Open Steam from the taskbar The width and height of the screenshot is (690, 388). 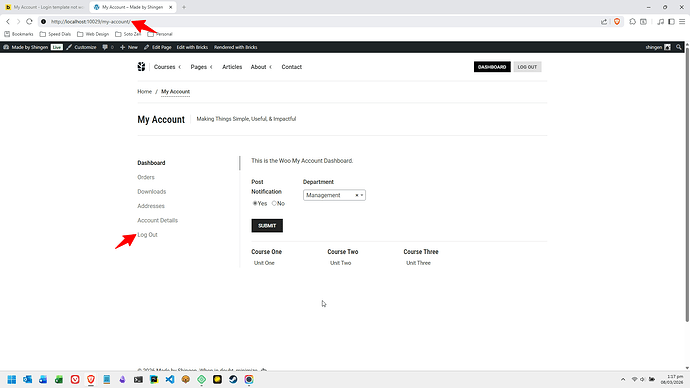233,379
